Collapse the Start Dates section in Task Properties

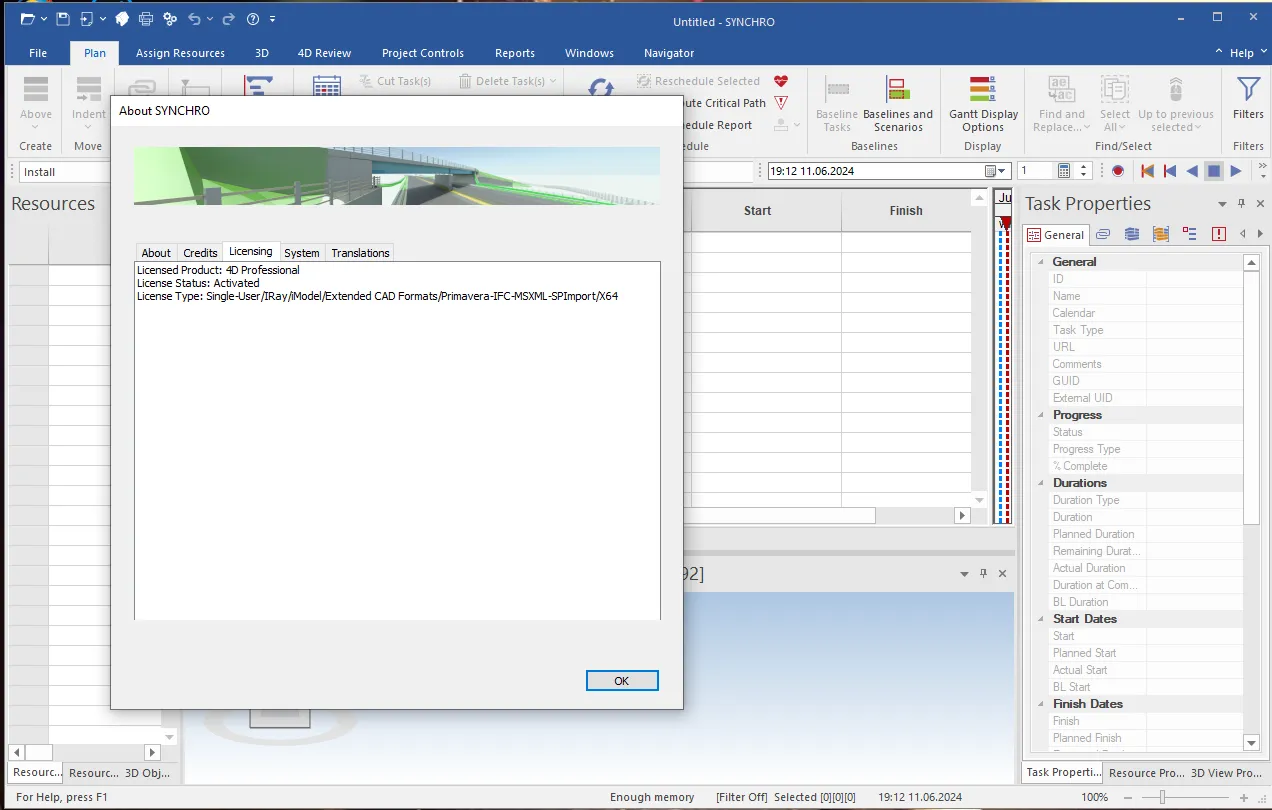[x=1040, y=619]
